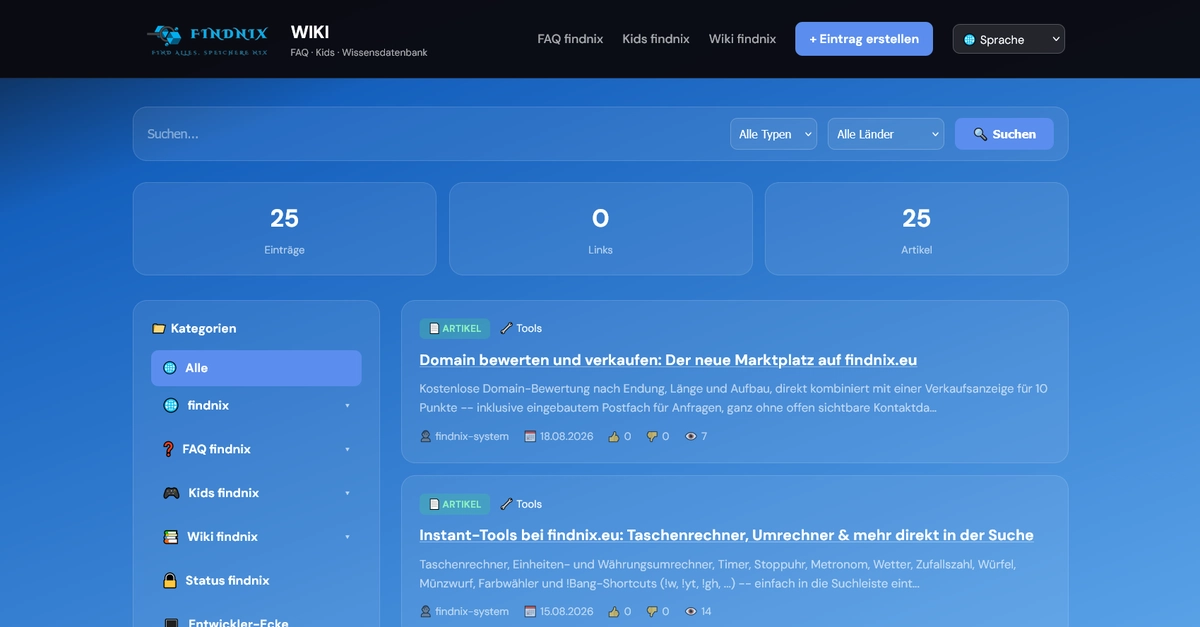Click the eye views icon showing 14
This screenshot has width=1200, height=627.
(691, 611)
